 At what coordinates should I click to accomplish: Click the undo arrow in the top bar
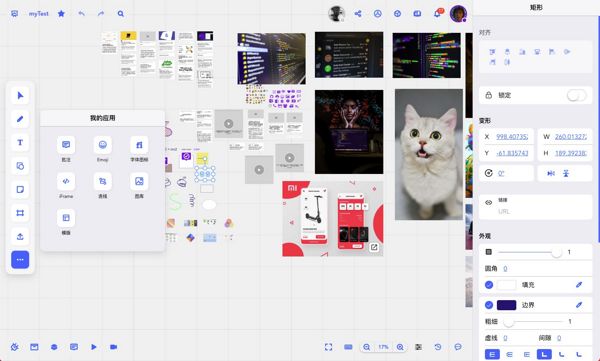pos(82,14)
